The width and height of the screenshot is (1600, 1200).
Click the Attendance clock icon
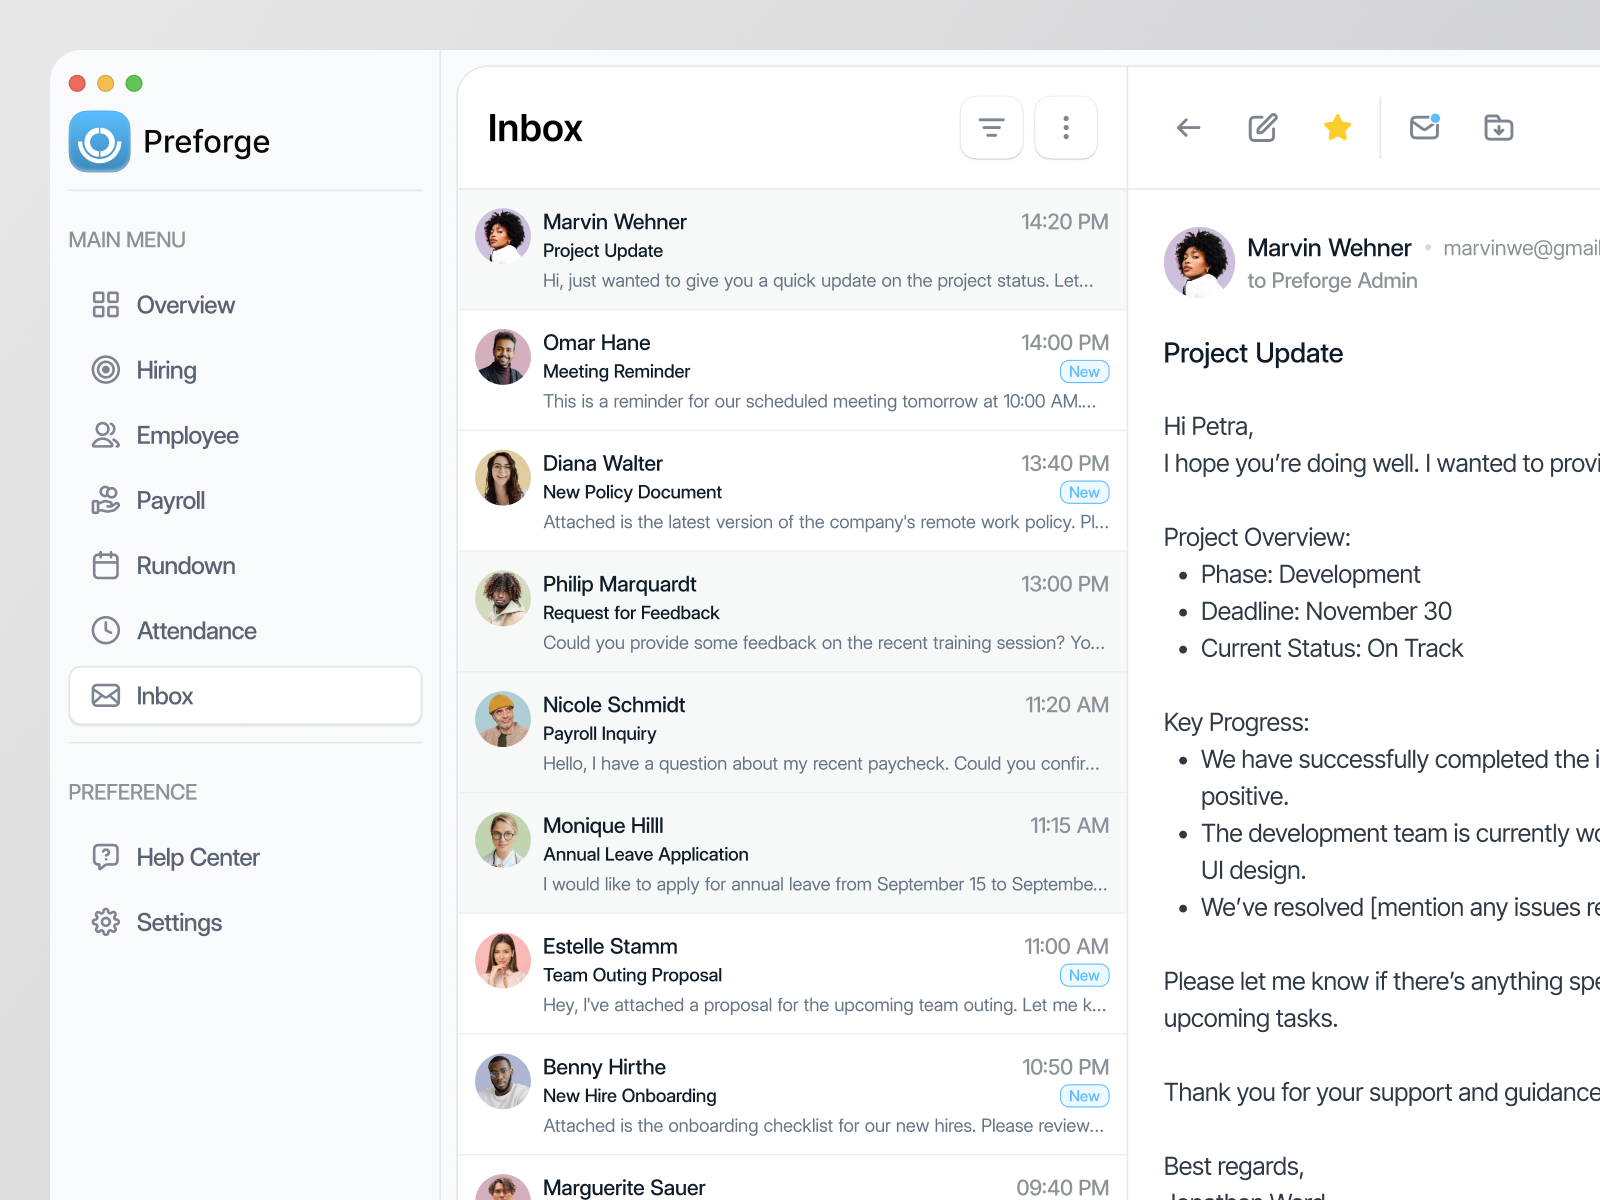pos(106,630)
